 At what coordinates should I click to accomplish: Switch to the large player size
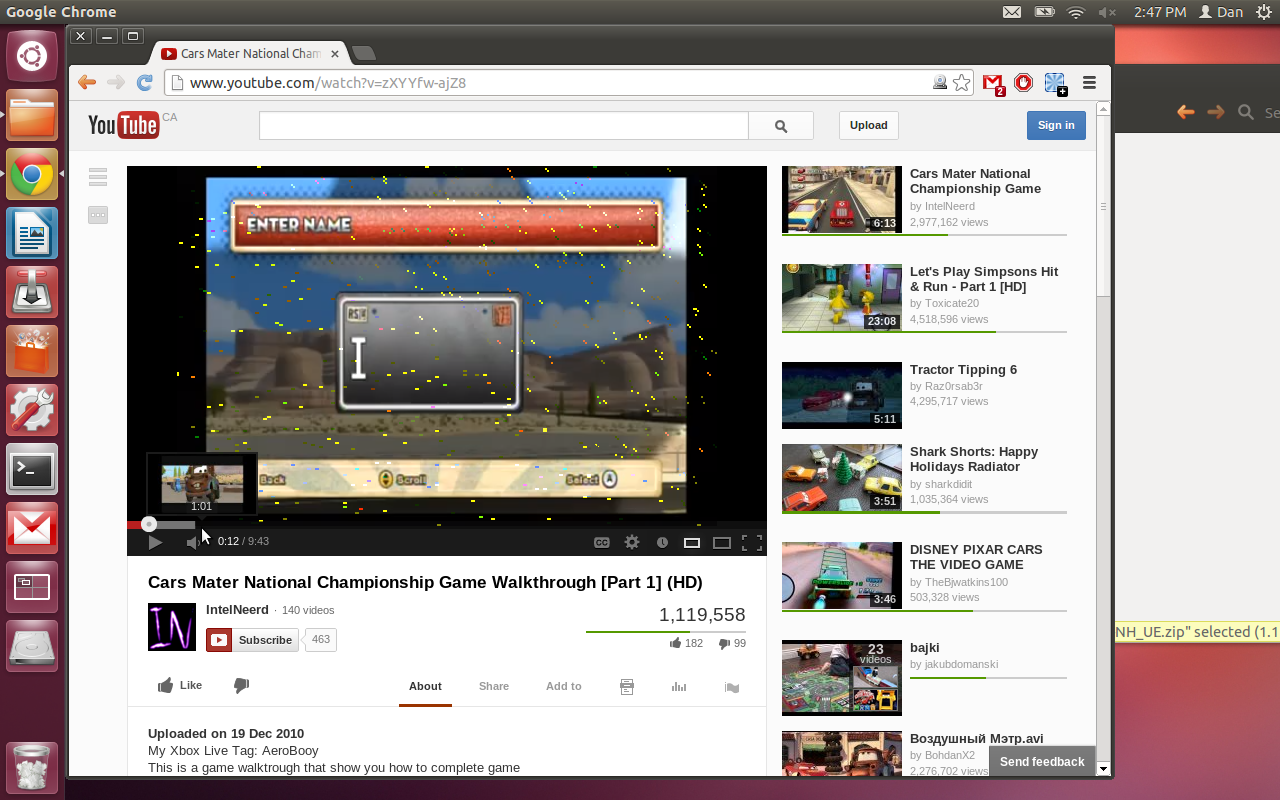coord(722,543)
